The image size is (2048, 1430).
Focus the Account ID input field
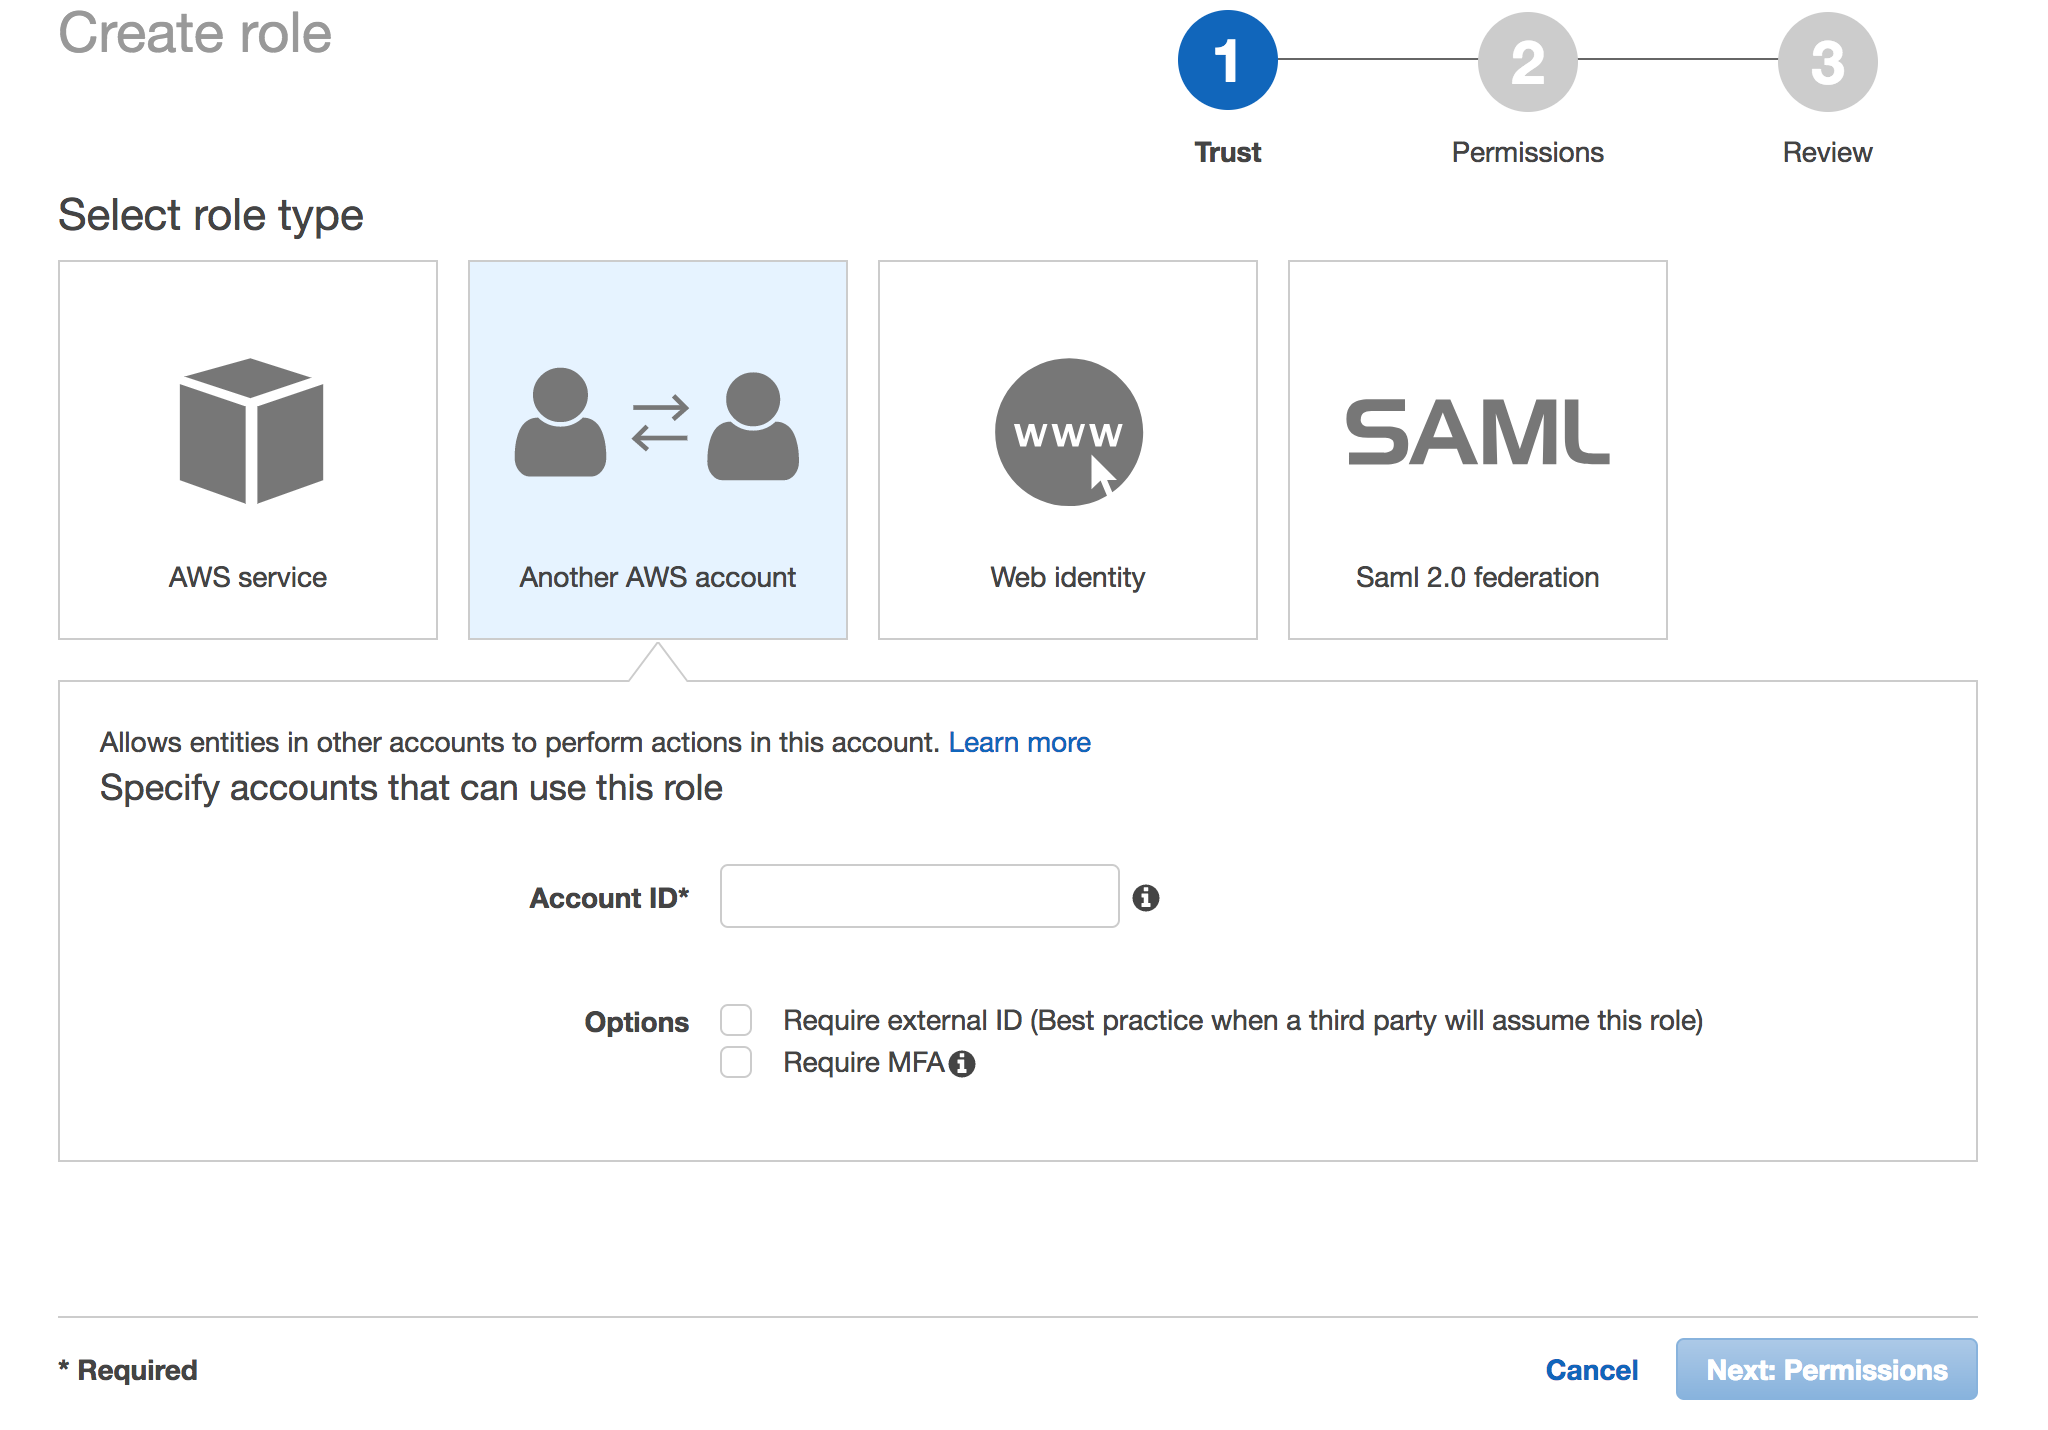(920, 896)
